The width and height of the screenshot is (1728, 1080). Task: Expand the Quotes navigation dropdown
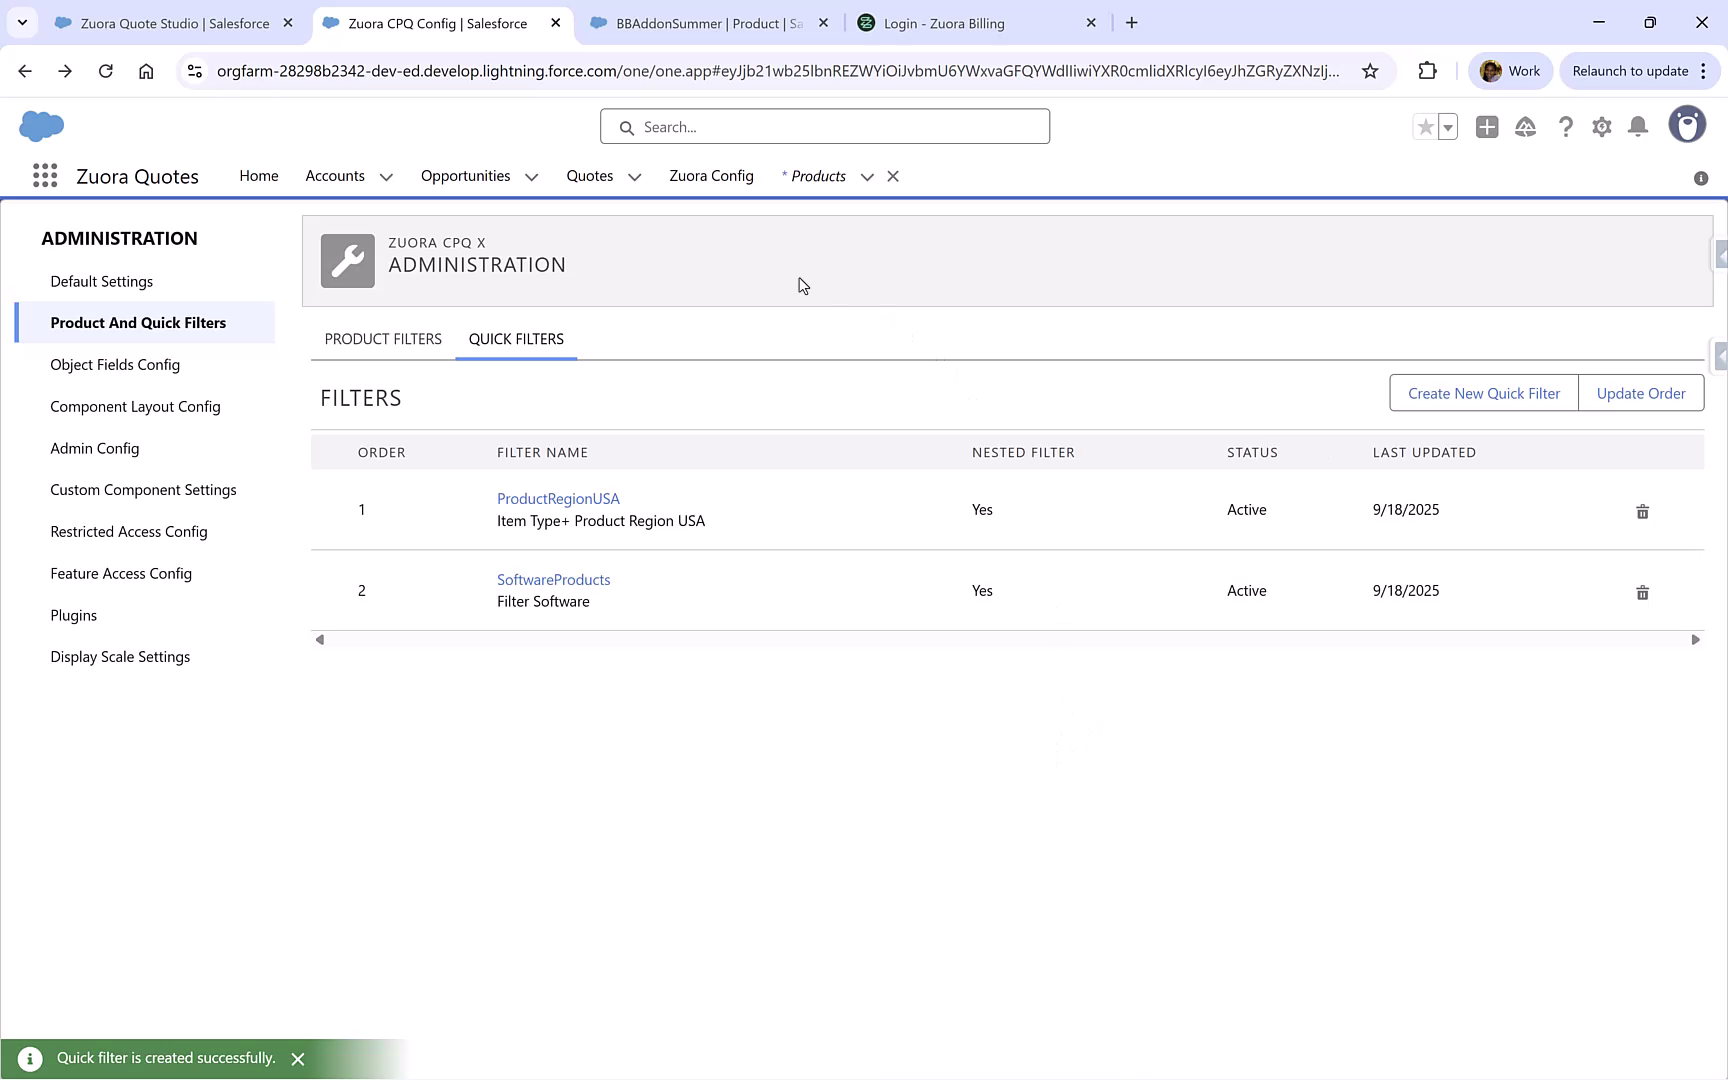[x=634, y=177]
